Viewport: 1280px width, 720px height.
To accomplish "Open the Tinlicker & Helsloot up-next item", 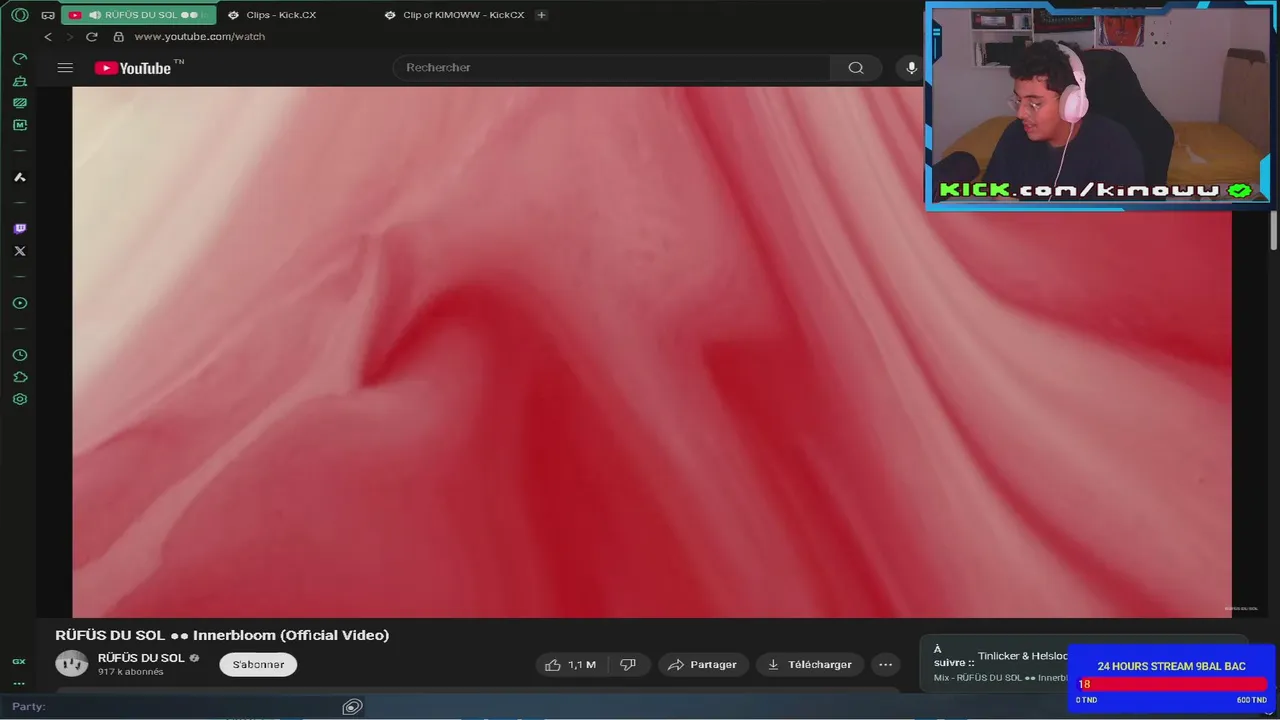I will pos(1023,656).
